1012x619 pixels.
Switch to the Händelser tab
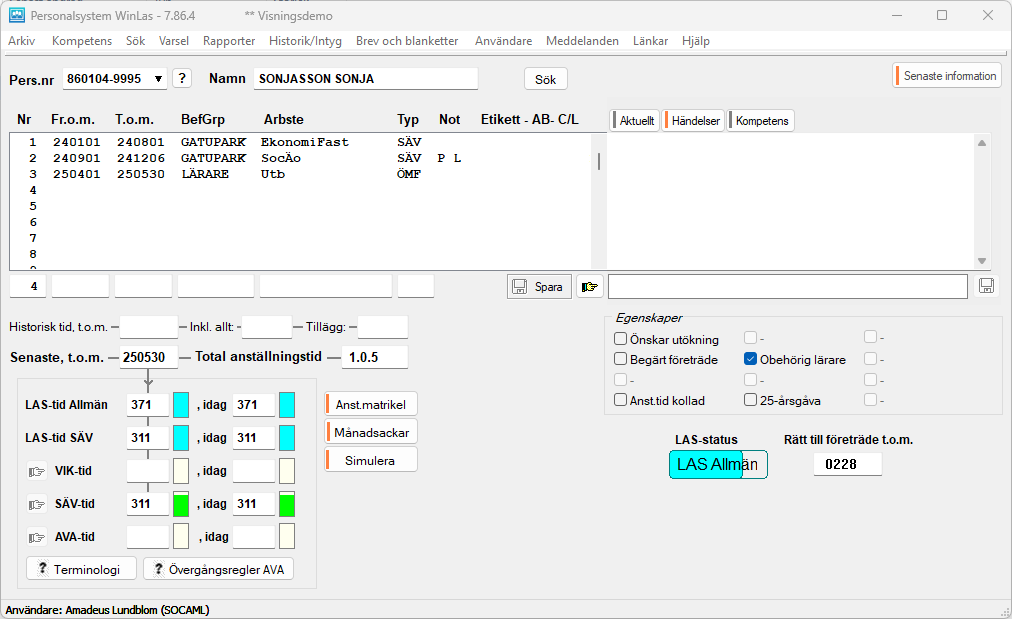694,121
